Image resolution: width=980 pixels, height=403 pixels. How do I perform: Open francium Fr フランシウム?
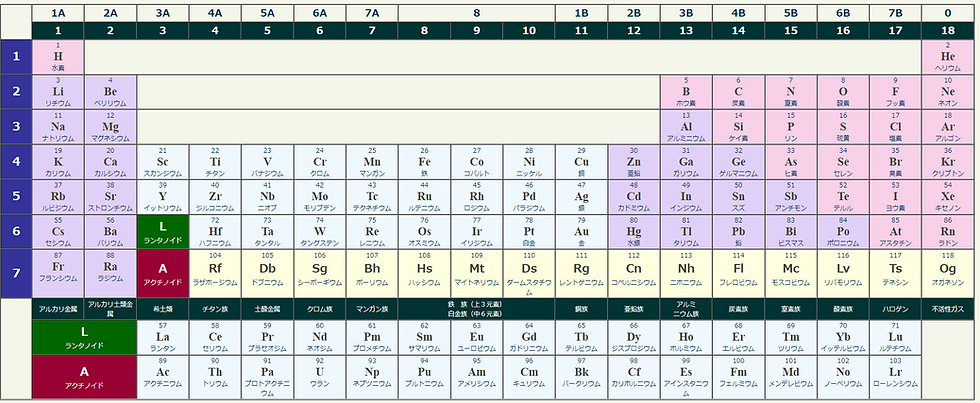coord(58,274)
